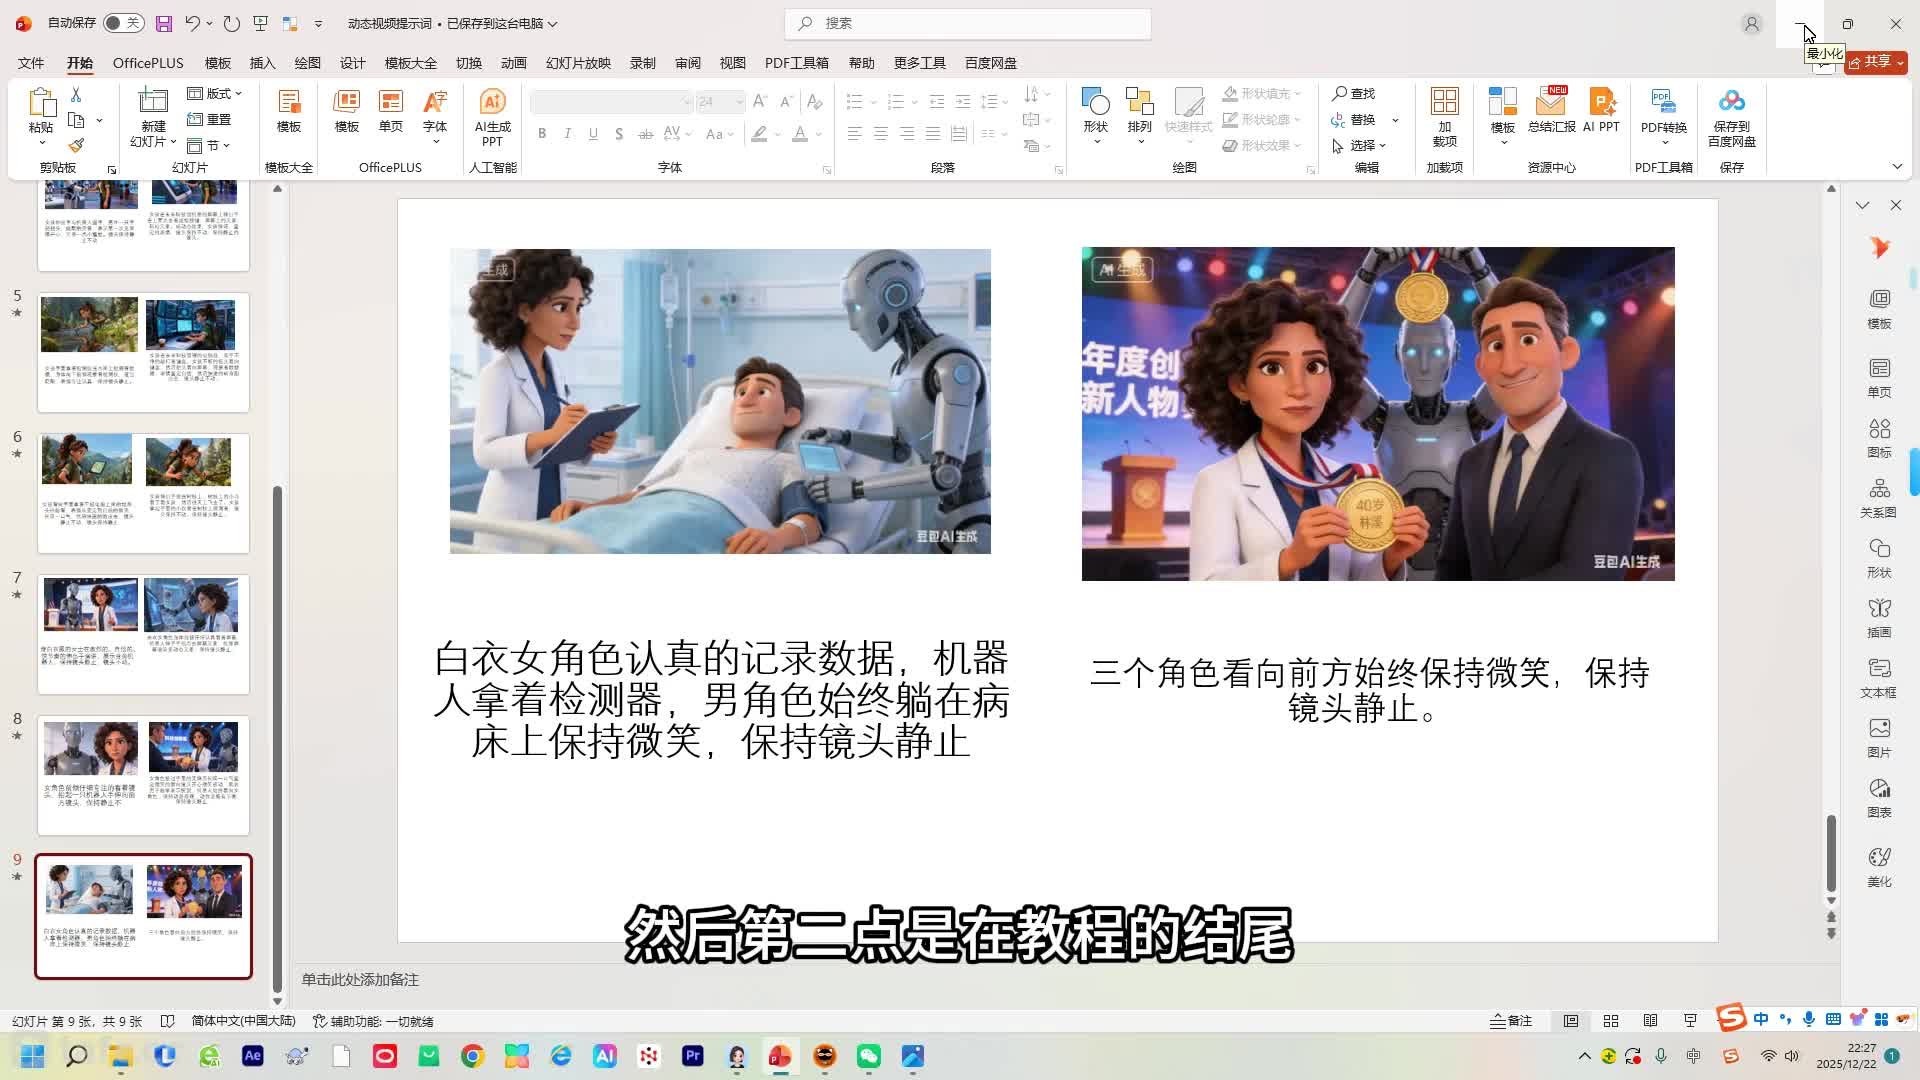Open 关系图 in right sidebar

point(1879,497)
